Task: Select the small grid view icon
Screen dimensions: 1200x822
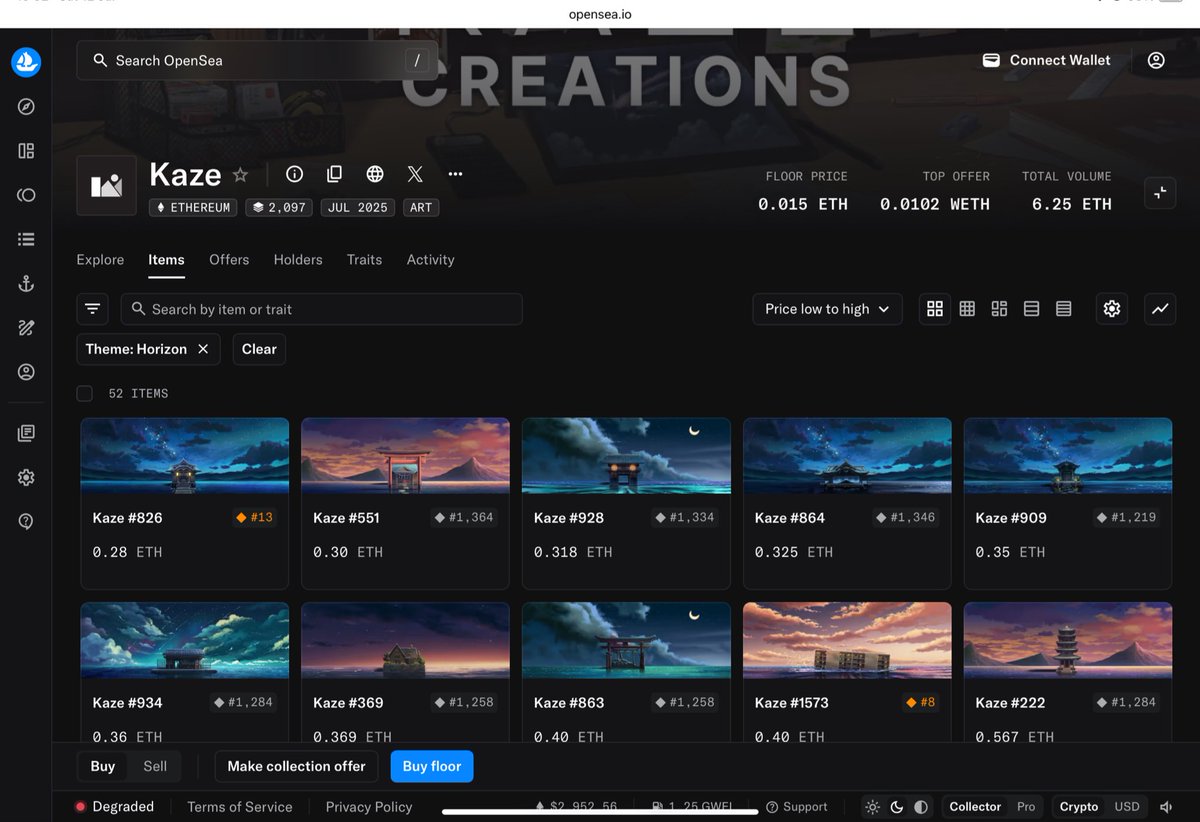Action: pos(967,309)
